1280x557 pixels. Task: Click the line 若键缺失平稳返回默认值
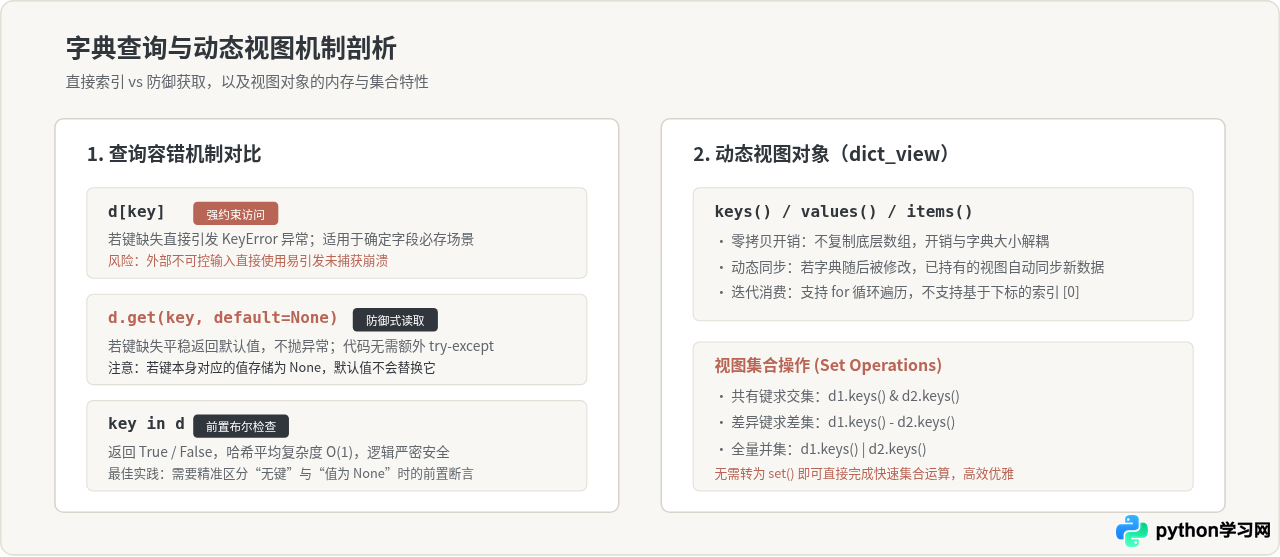tap(301, 346)
